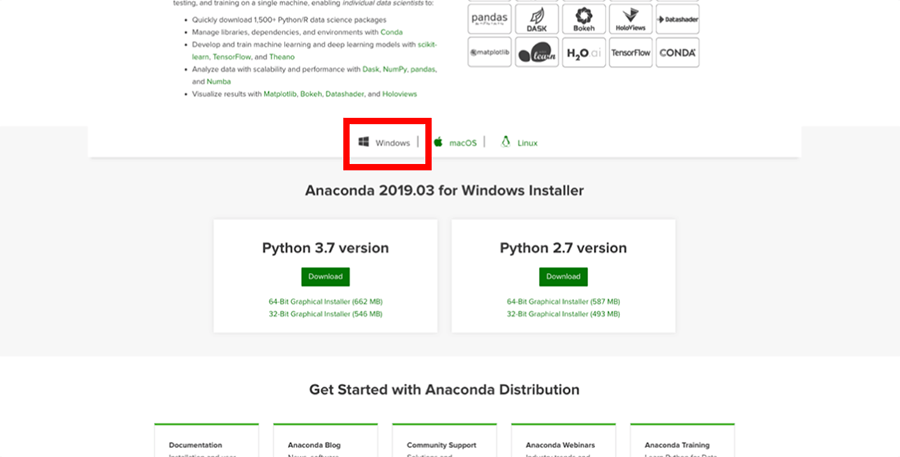Select the Windows tab label

click(393, 143)
